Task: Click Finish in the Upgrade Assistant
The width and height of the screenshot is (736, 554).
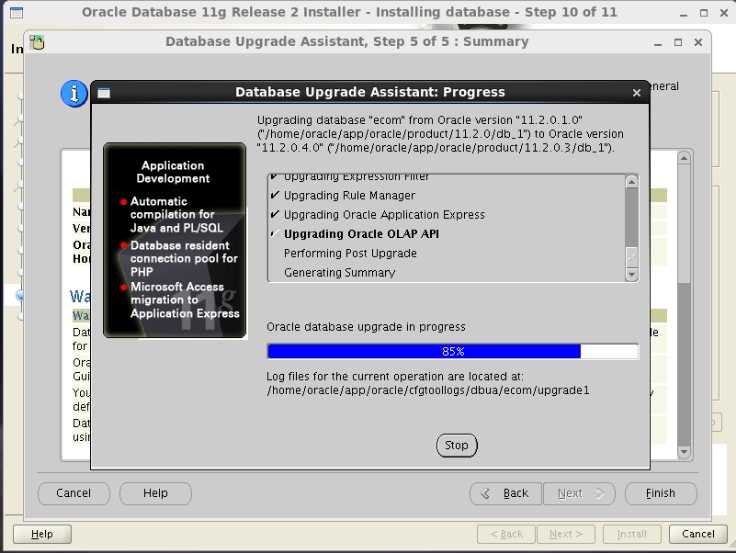Action: [661, 493]
